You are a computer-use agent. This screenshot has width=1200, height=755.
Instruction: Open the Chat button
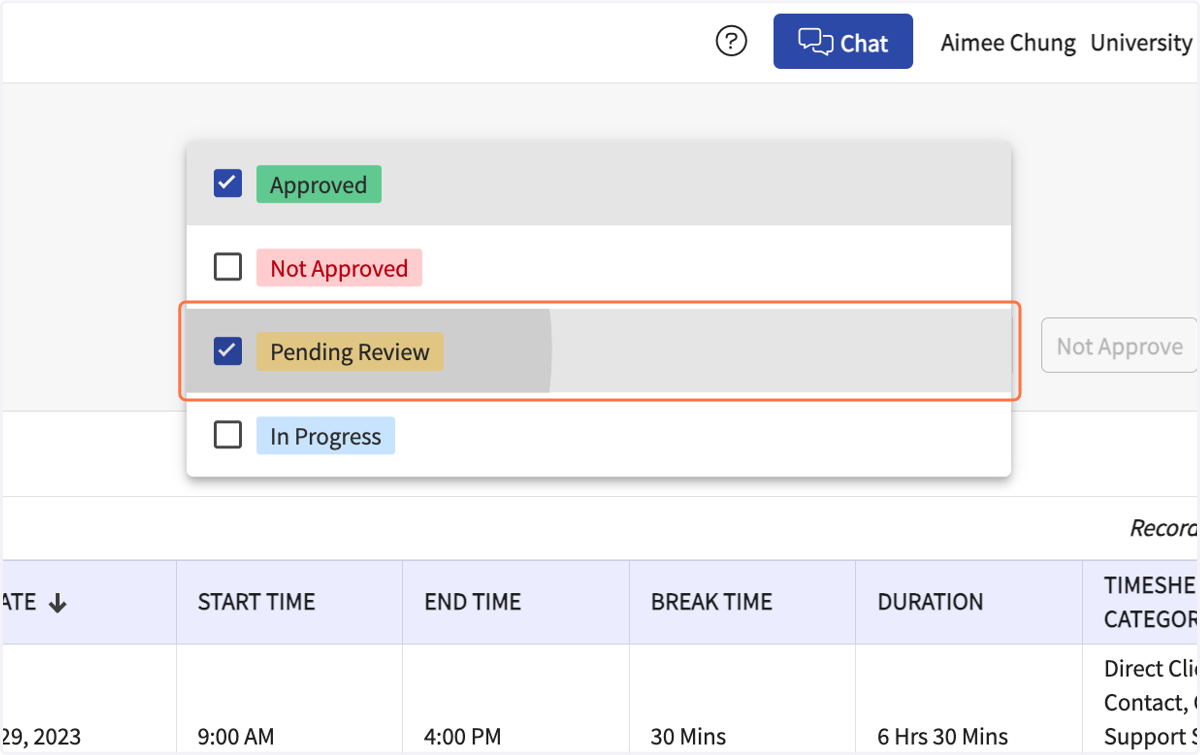tap(843, 42)
